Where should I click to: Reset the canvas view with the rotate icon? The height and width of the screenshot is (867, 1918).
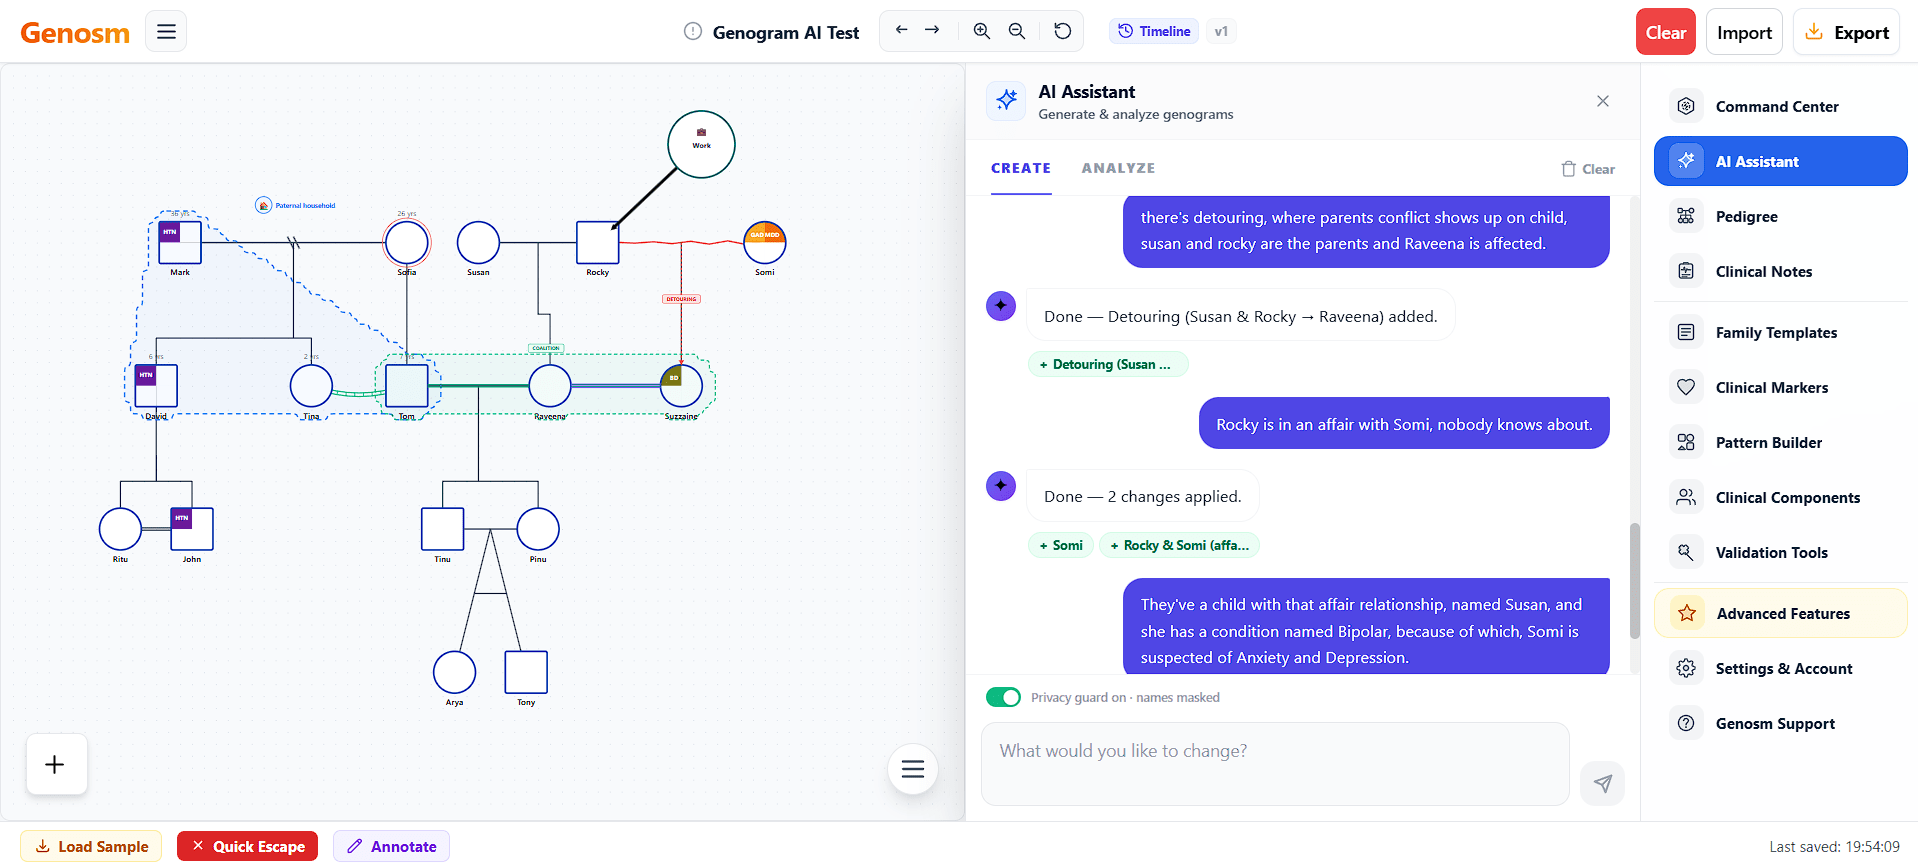(x=1063, y=31)
